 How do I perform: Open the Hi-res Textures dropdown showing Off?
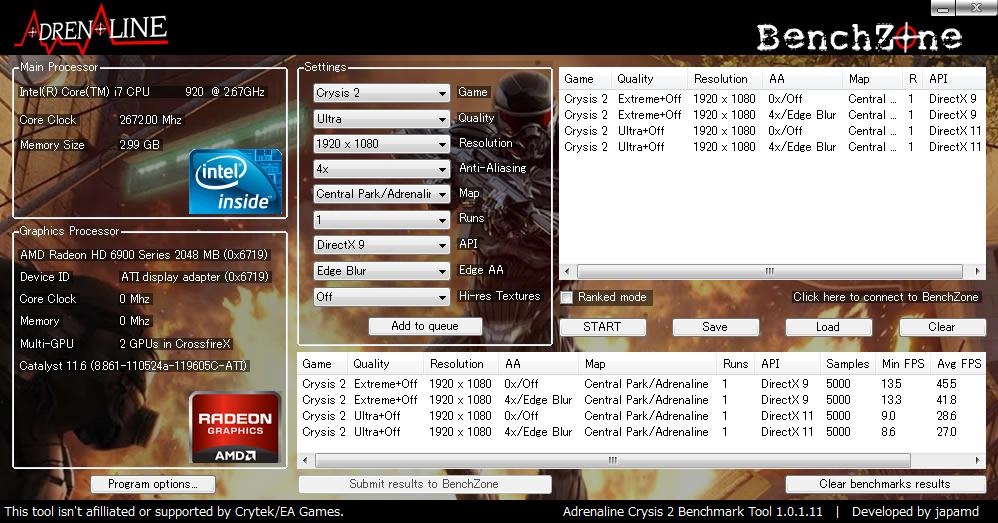[381, 296]
